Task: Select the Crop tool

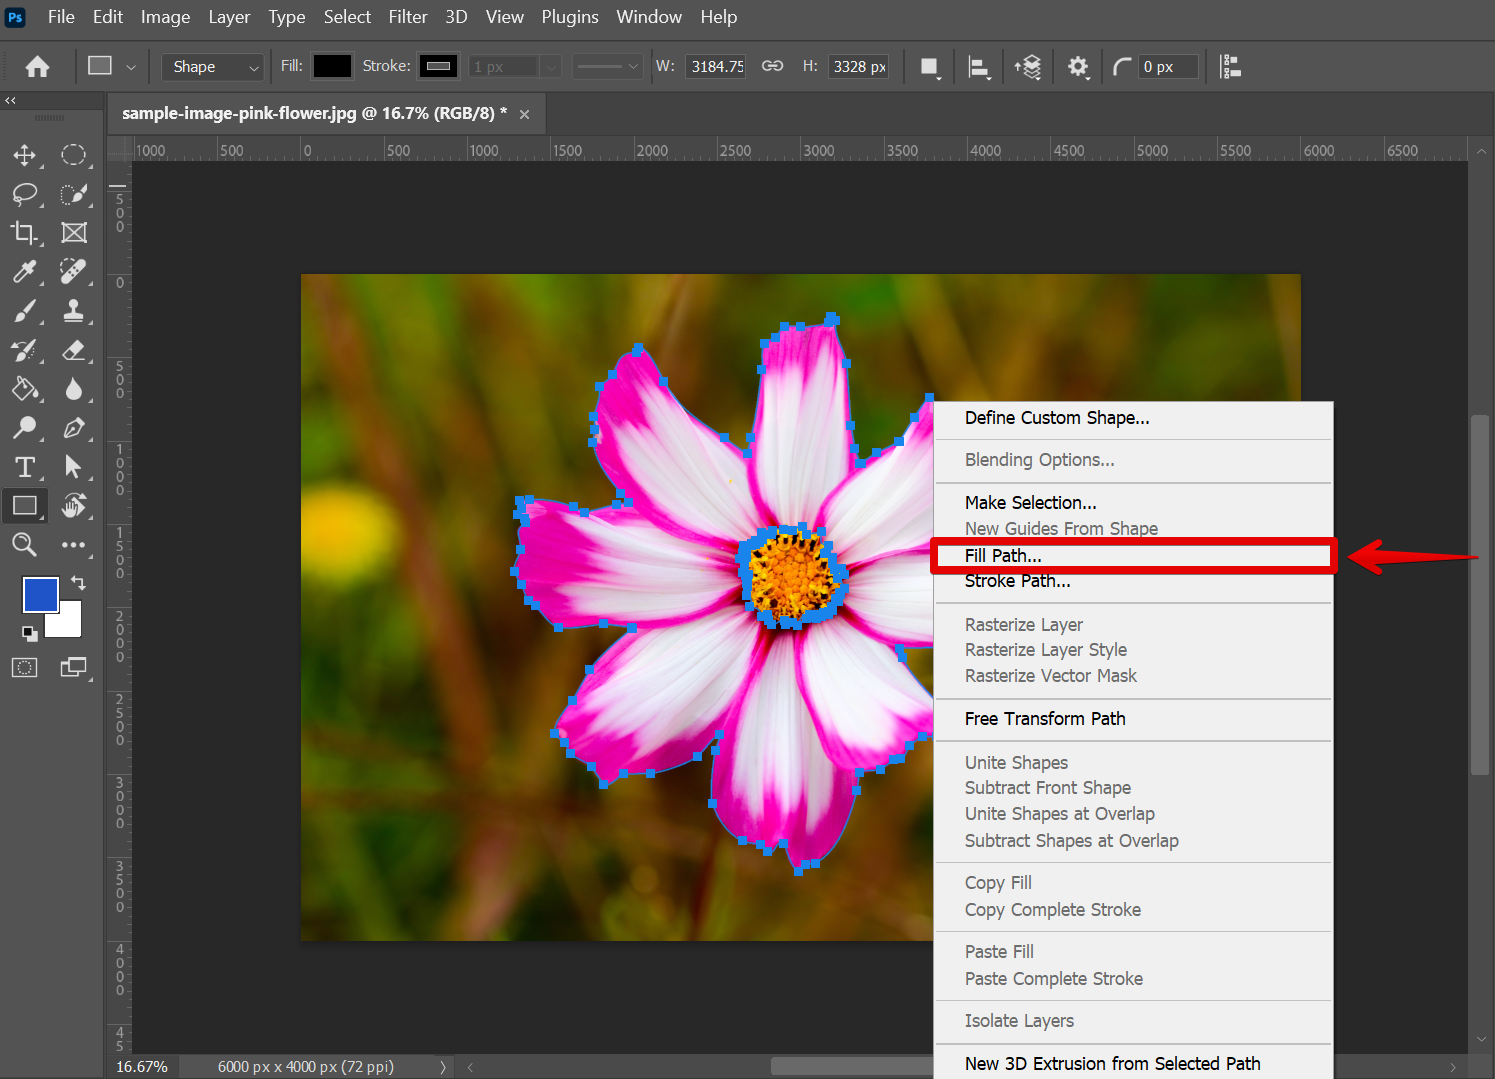Action: pyautogui.click(x=24, y=233)
